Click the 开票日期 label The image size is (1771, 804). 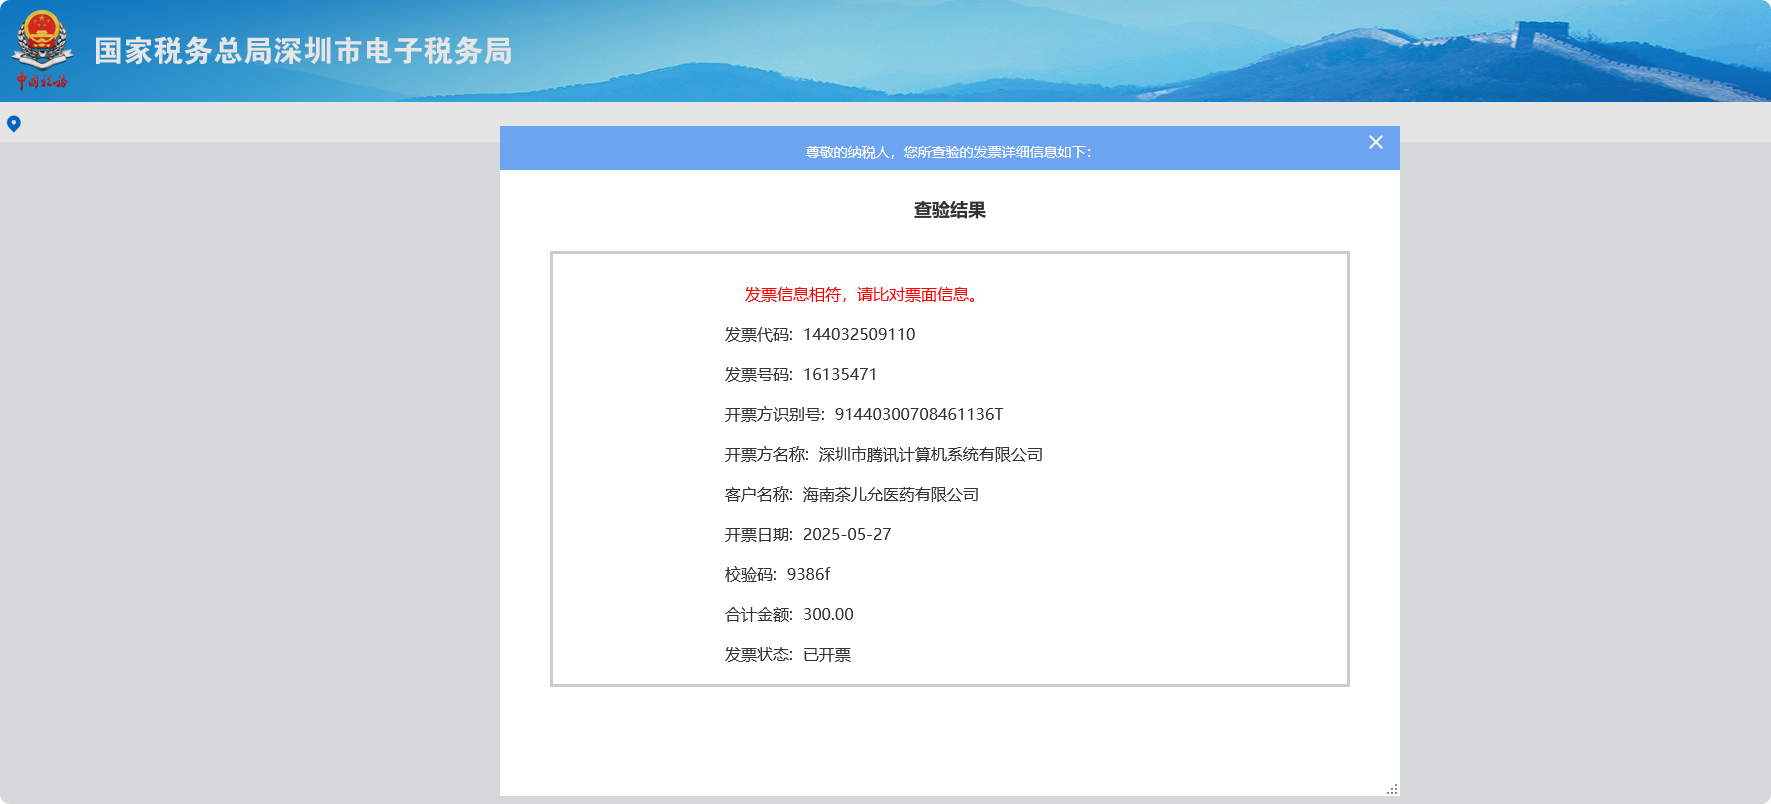(758, 534)
